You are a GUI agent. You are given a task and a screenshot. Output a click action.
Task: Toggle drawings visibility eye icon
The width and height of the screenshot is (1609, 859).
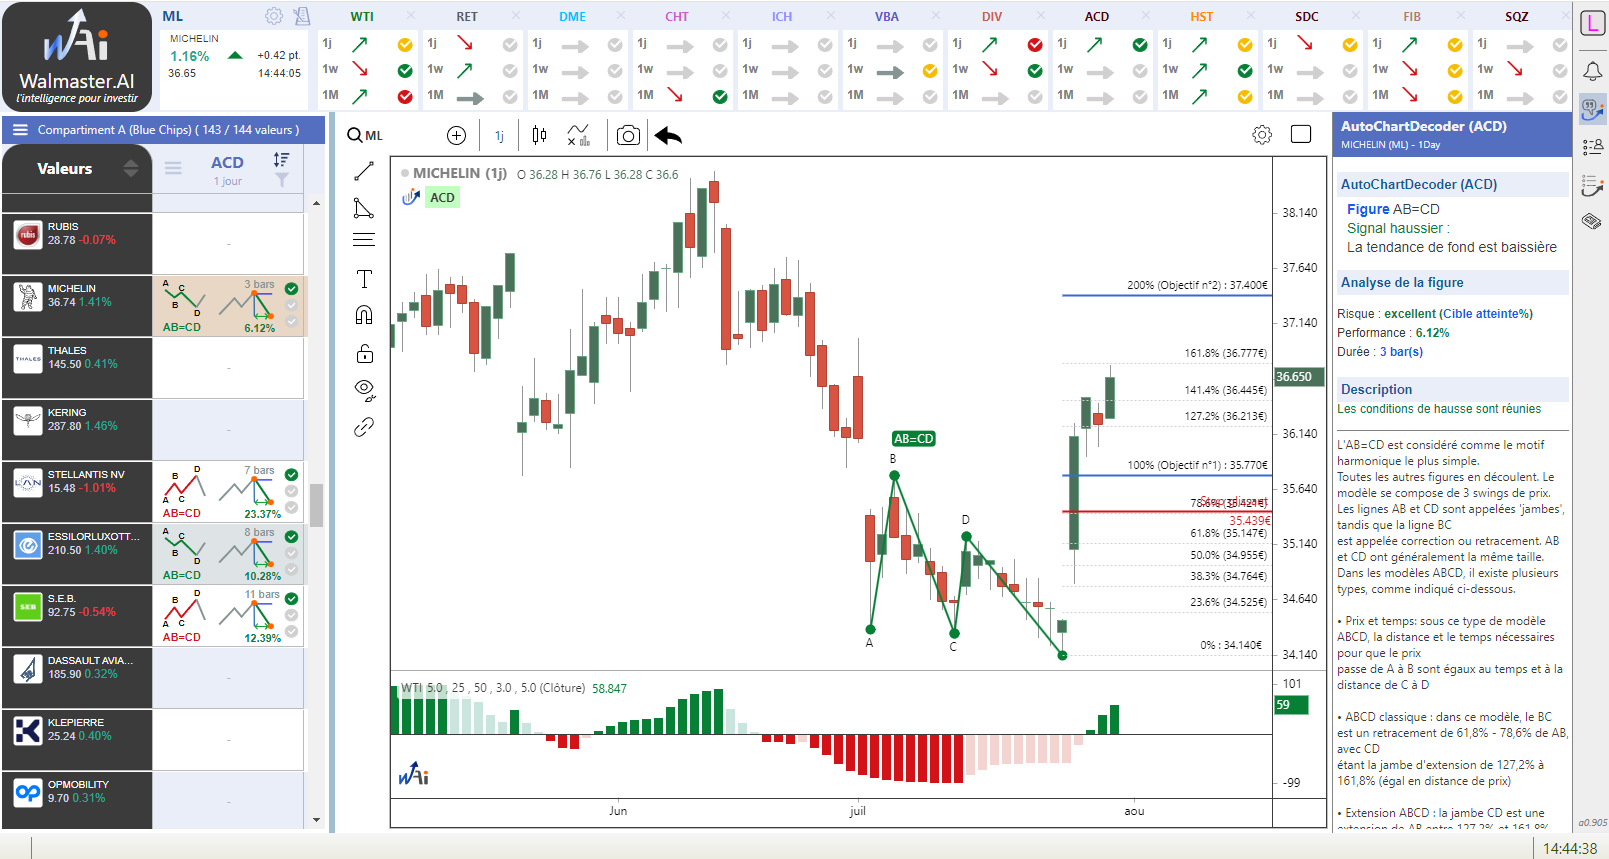364,388
